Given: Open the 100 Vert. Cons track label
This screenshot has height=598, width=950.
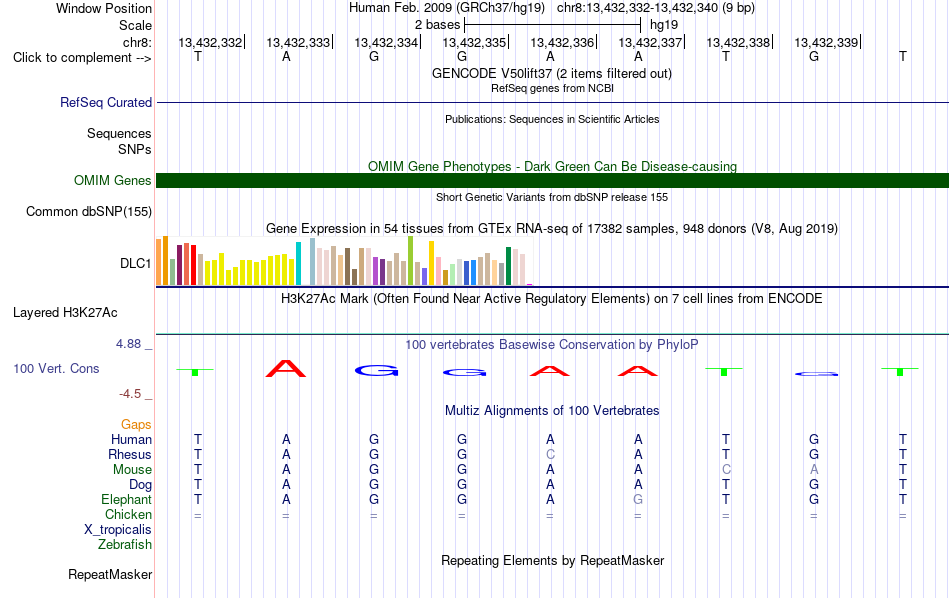Looking at the screenshot, I should (x=56, y=368).
